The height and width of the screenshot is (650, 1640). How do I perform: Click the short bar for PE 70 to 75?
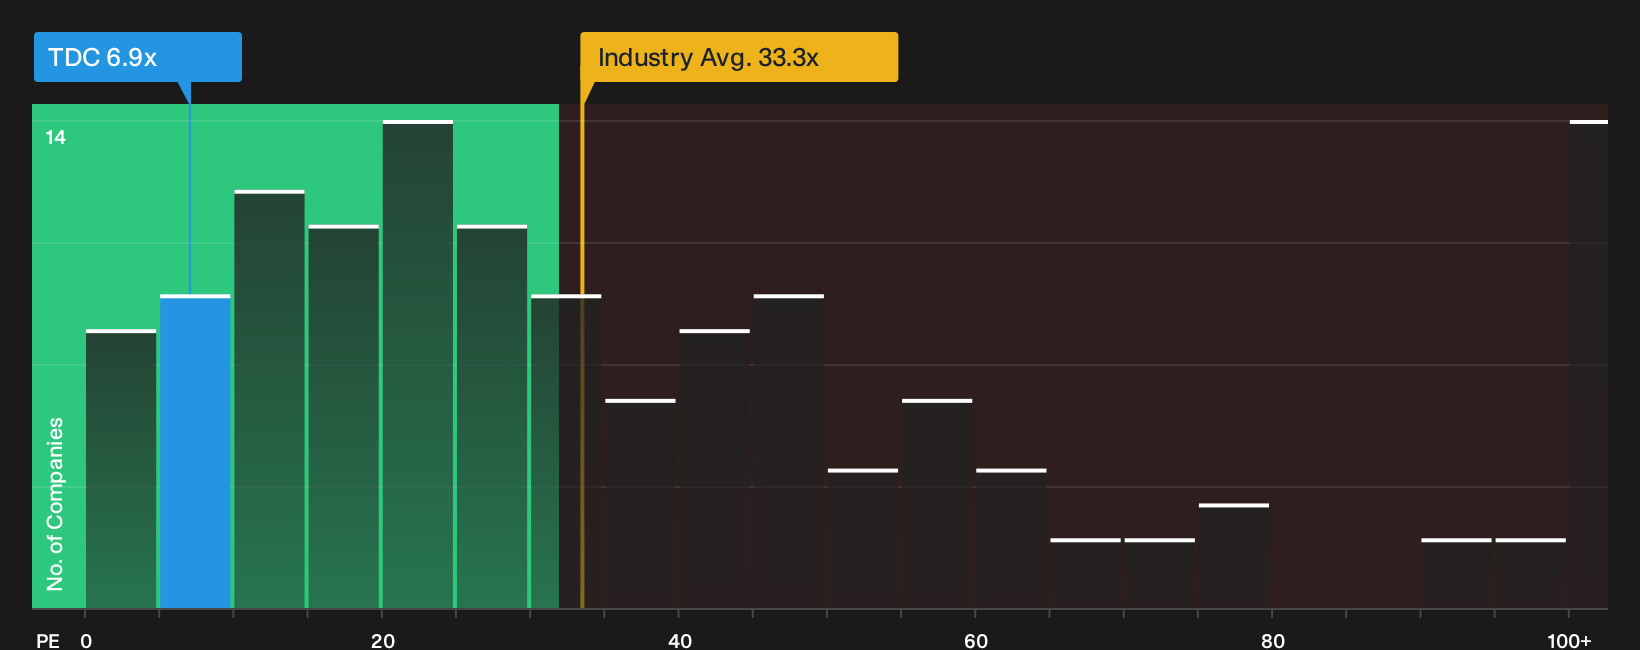click(1160, 574)
